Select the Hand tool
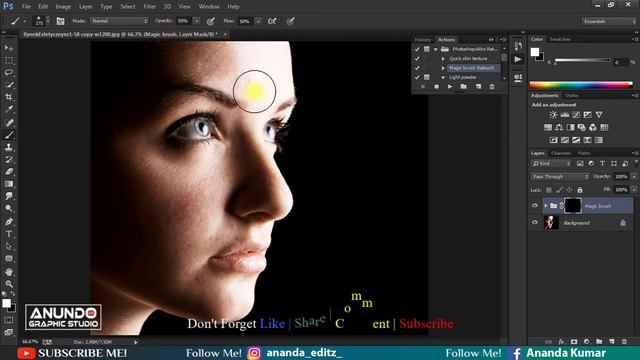 click(9, 271)
